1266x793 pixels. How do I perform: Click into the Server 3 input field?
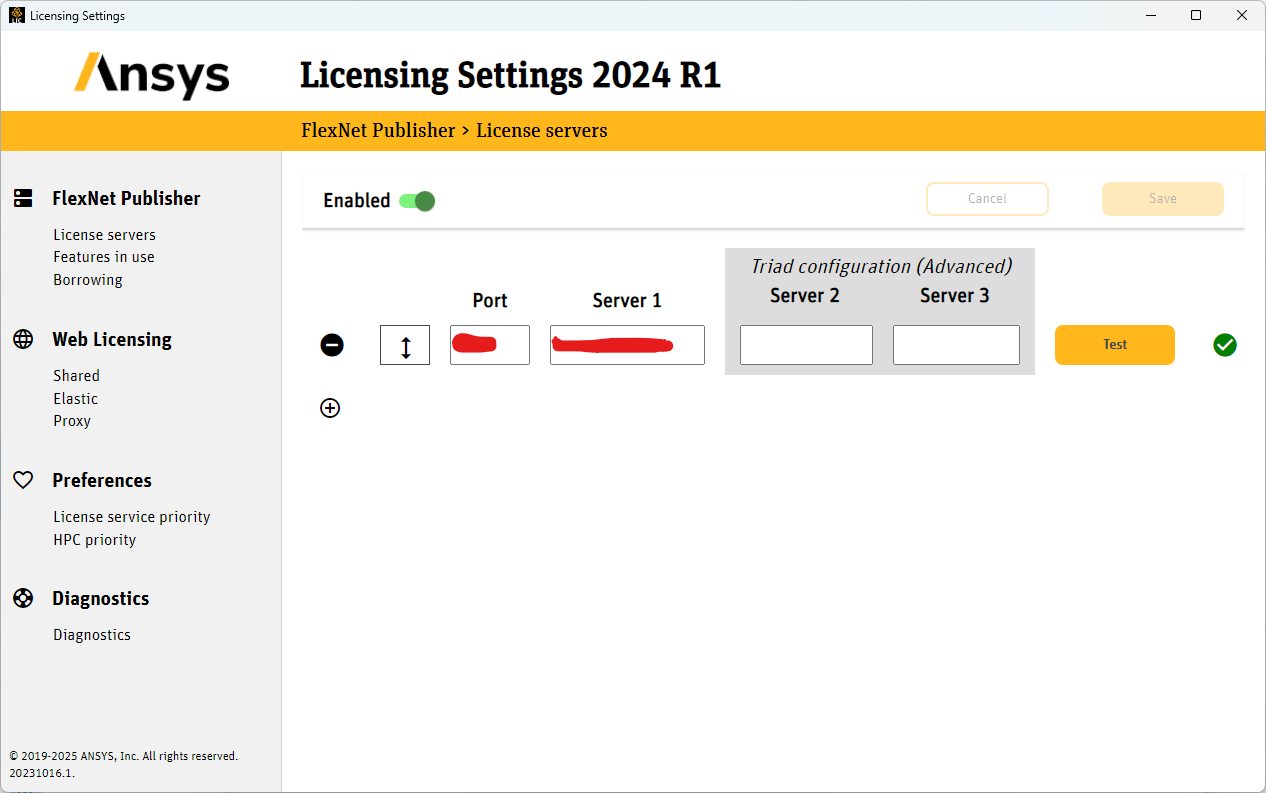tap(956, 345)
